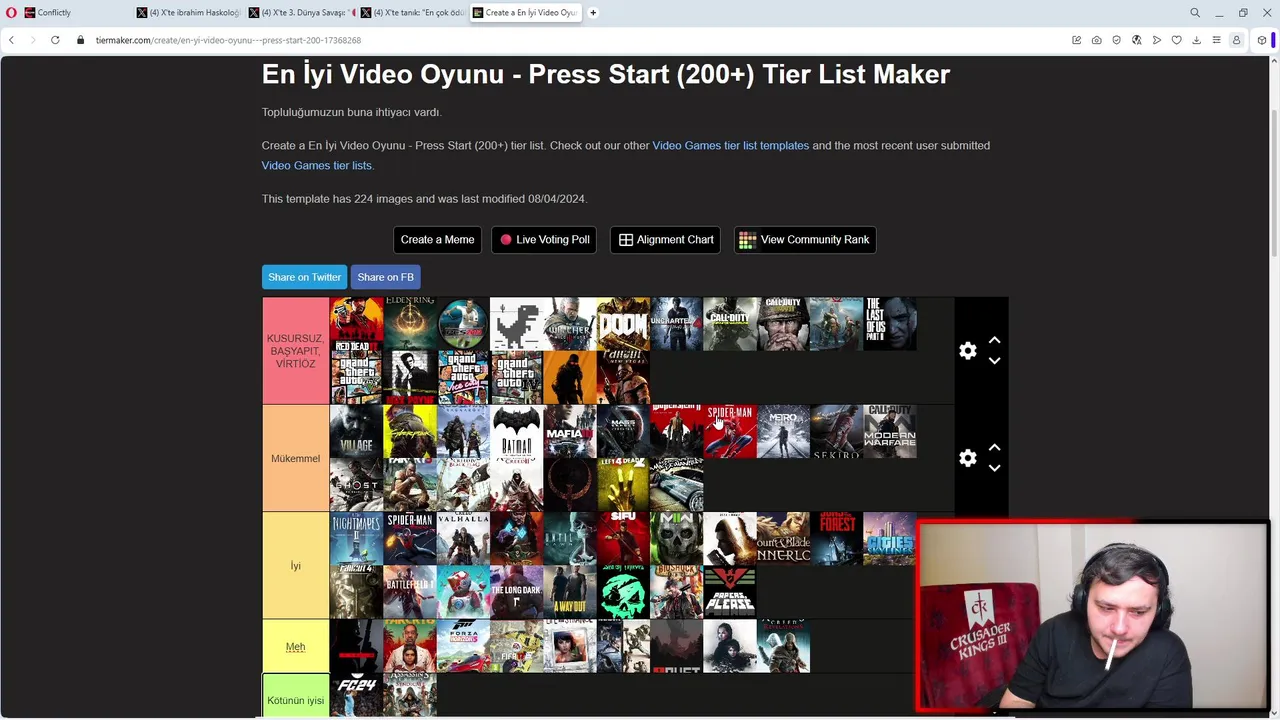The width and height of the screenshot is (1280, 720).
Task: Open the Video Games tier list templates link
Action: tap(730, 146)
